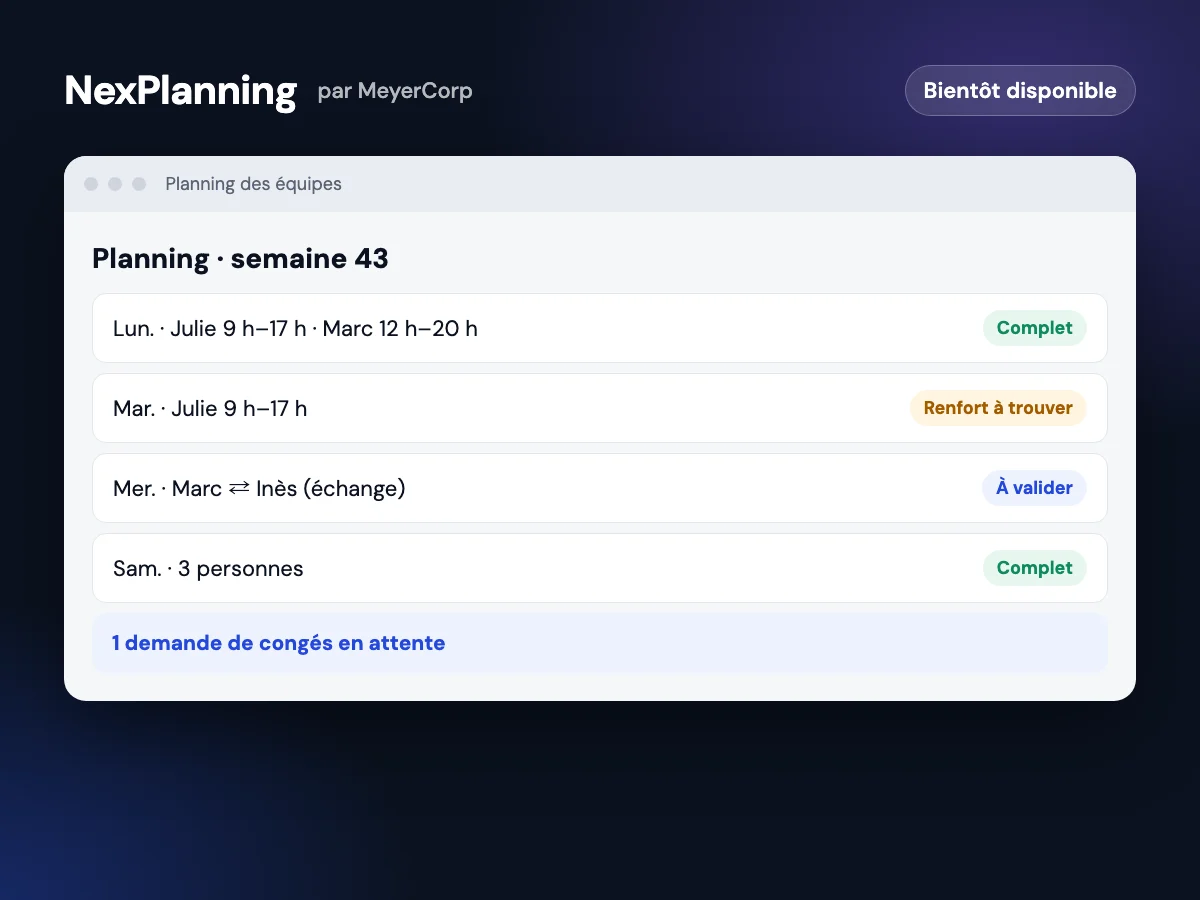
Task: Click the À valider badge
Action: pyautogui.click(x=1034, y=488)
